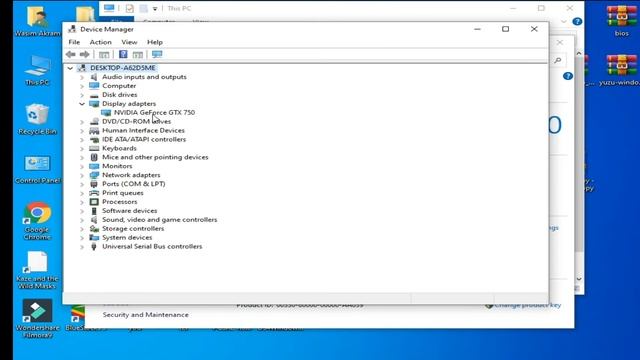This screenshot has height=360, width=640.
Task: Click search magnifier in background window
Action: 558,60
